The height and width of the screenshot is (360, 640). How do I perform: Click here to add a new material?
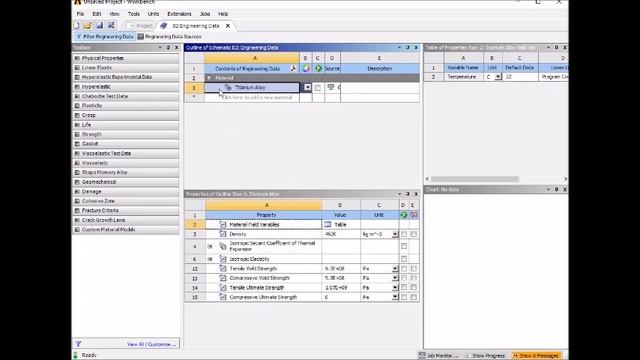(257, 98)
